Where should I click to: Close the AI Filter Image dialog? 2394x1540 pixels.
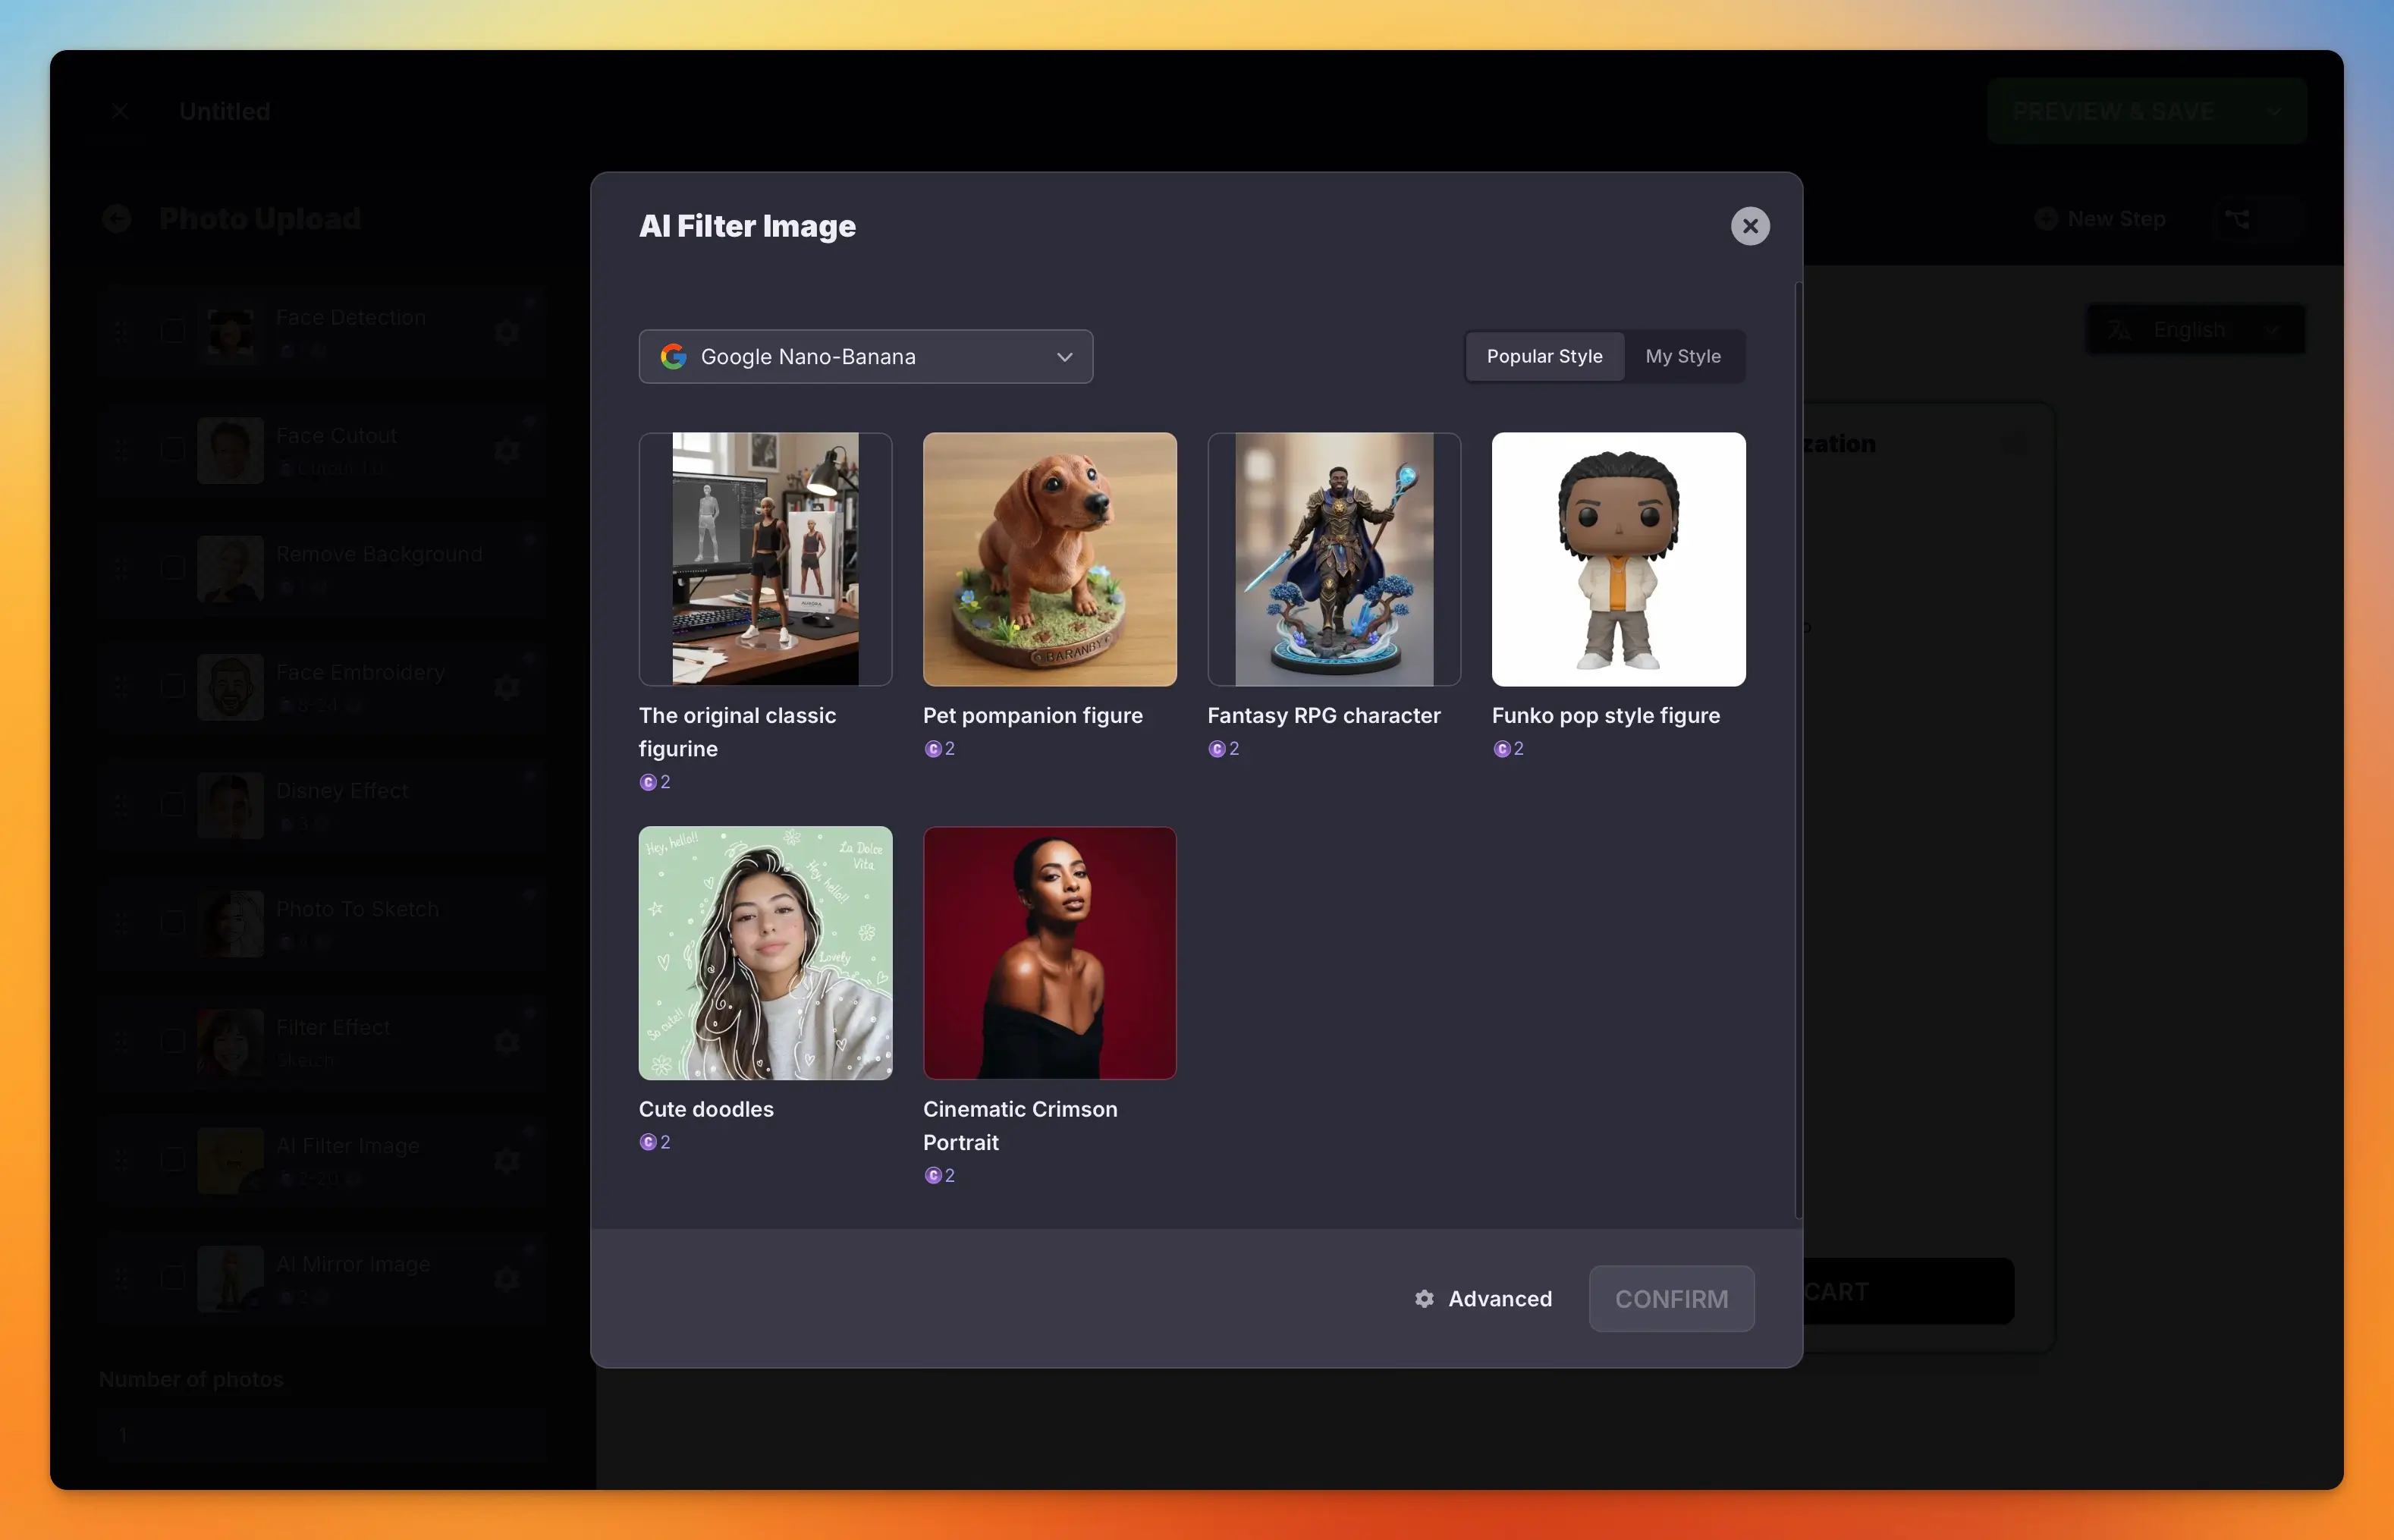1749,226
